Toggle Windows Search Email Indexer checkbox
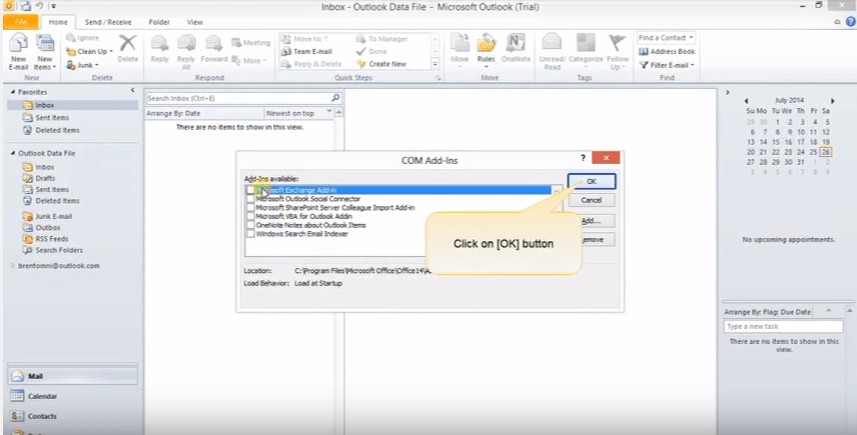 click(x=250, y=234)
